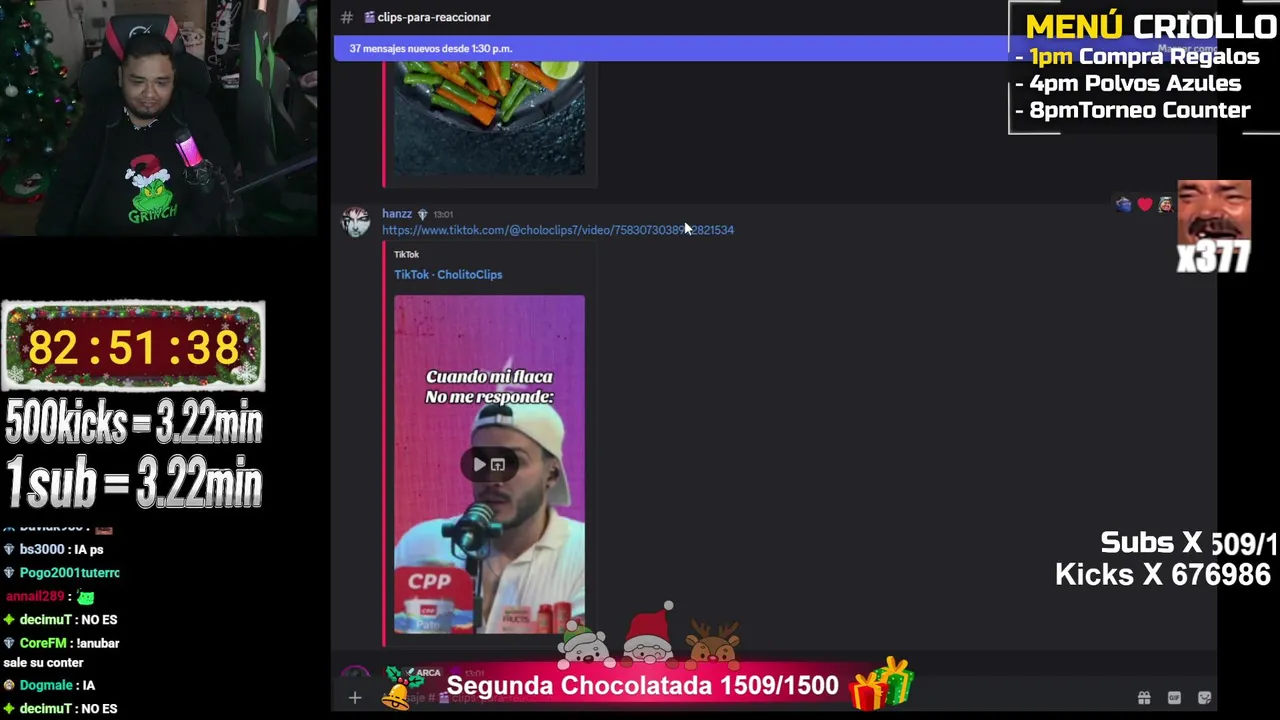Open the GIF picker
This screenshot has height=720, width=1280.
(x=1174, y=698)
